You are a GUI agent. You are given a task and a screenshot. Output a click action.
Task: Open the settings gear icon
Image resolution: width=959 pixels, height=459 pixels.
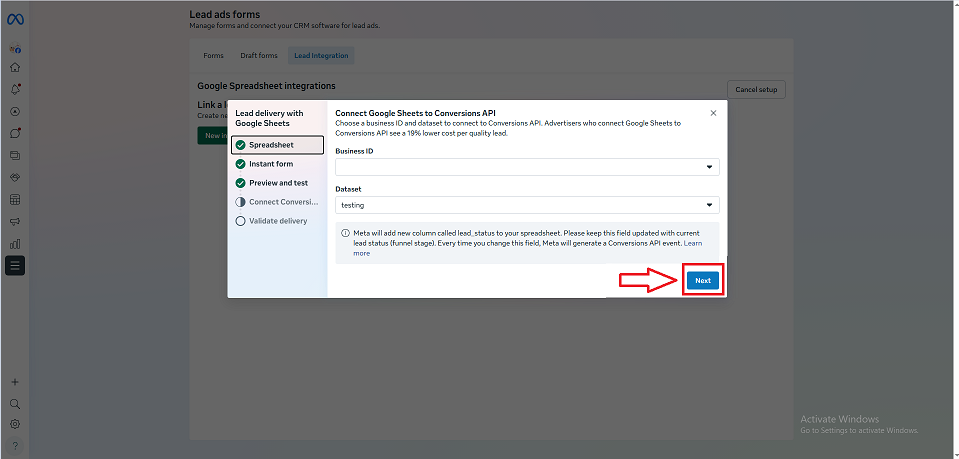tap(15, 424)
